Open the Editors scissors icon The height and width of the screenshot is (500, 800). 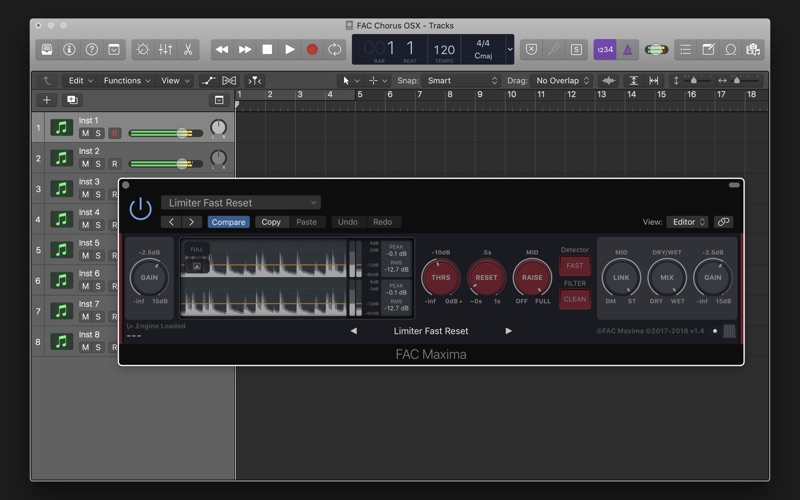click(x=188, y=49)
